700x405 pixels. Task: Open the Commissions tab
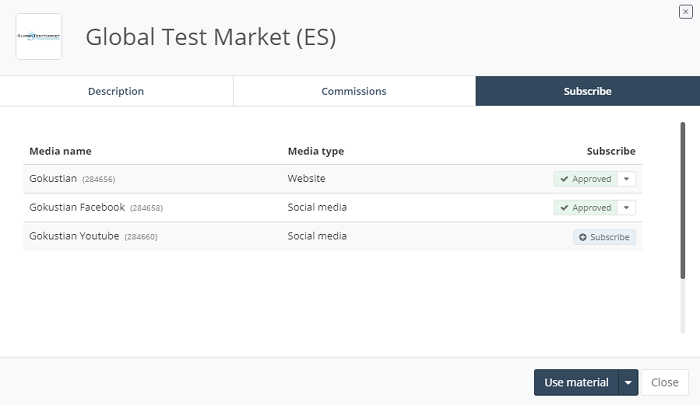354,91
